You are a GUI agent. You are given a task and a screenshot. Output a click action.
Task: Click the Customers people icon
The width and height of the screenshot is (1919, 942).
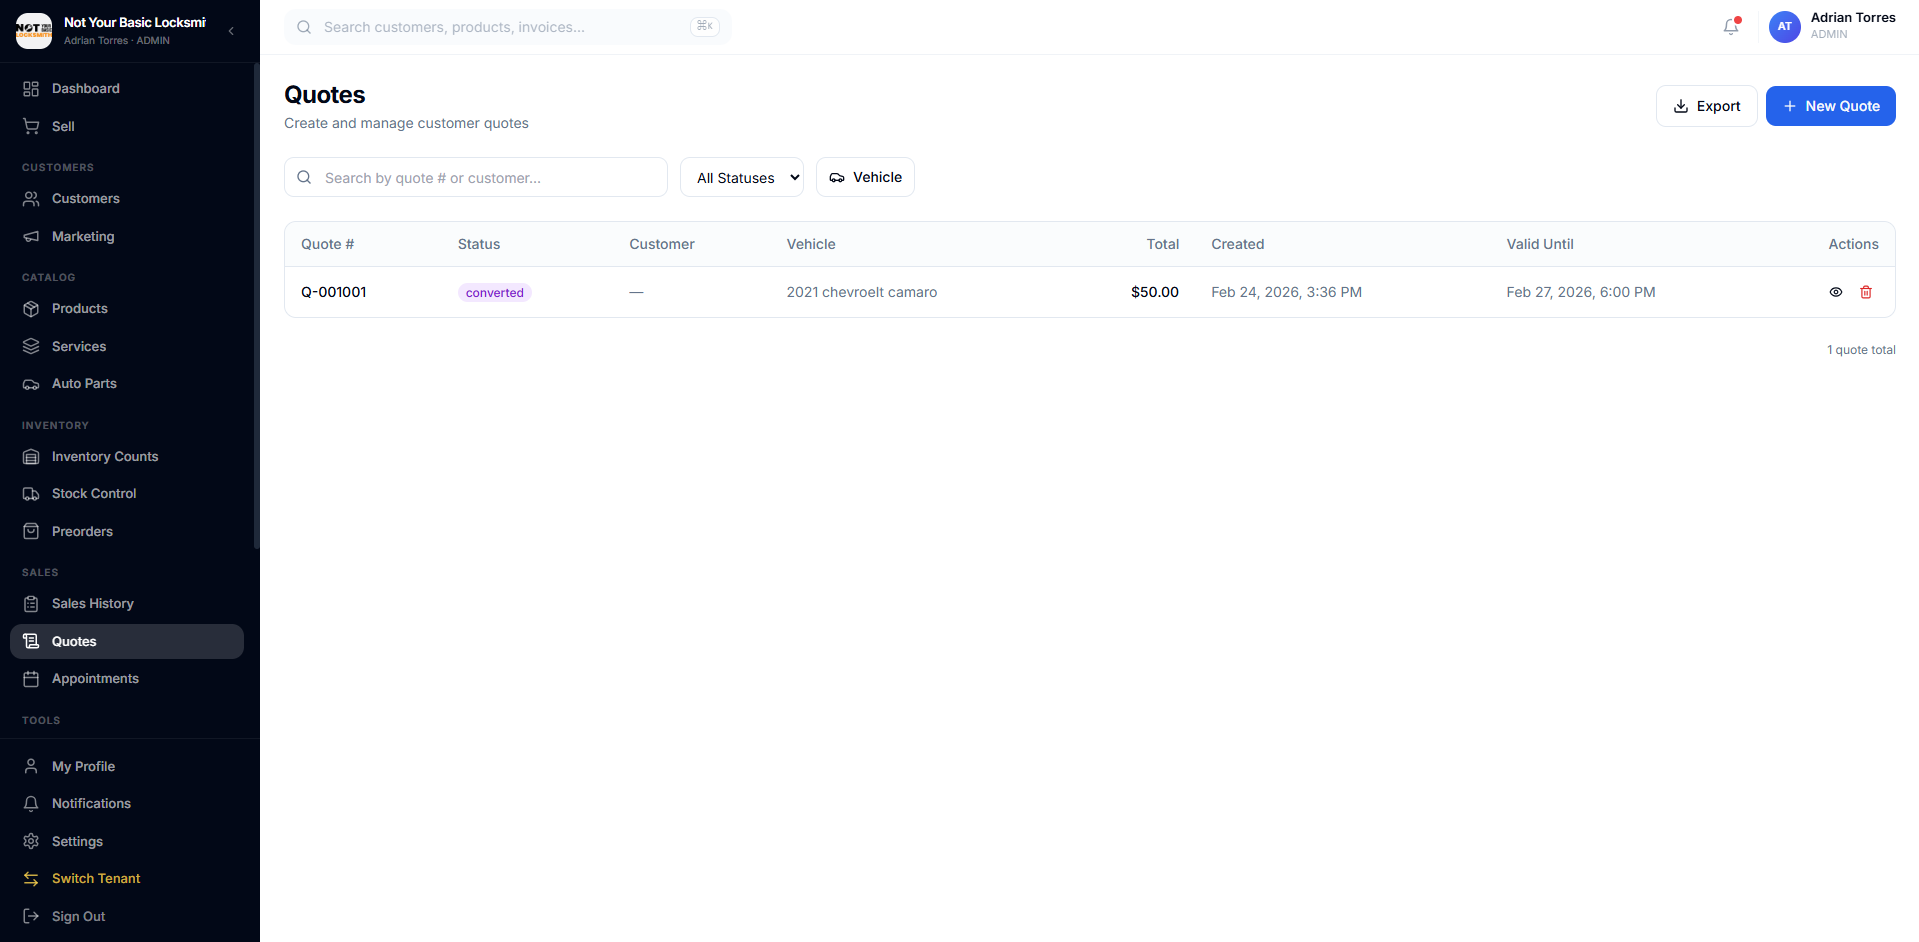coord(31,199)
